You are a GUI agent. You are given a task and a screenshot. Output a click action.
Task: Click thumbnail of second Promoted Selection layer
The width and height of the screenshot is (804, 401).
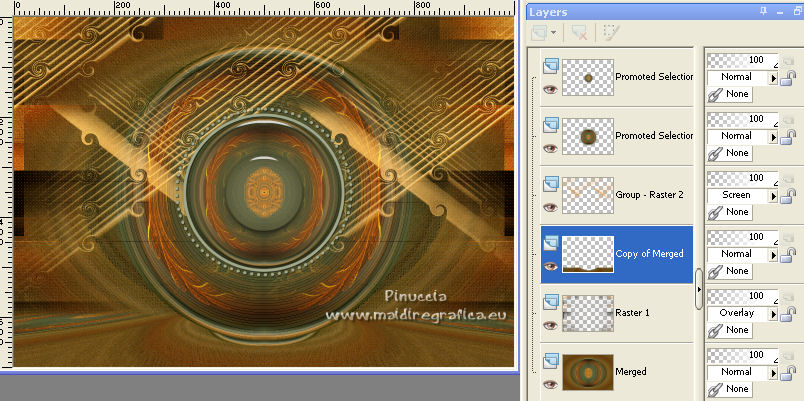pyautogui.click(x=588, y=136)
